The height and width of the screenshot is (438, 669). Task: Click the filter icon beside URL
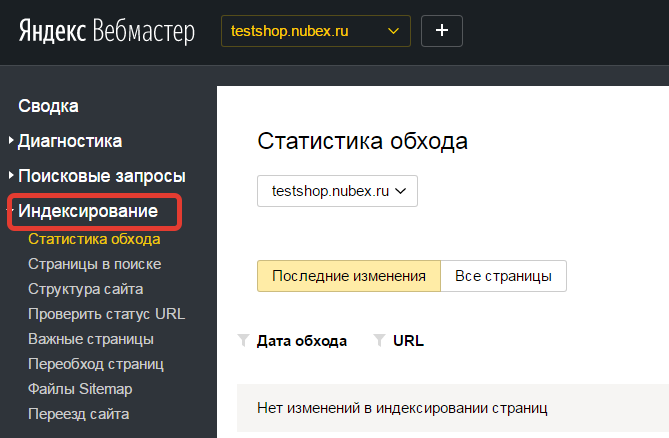(x=379, y=340)
